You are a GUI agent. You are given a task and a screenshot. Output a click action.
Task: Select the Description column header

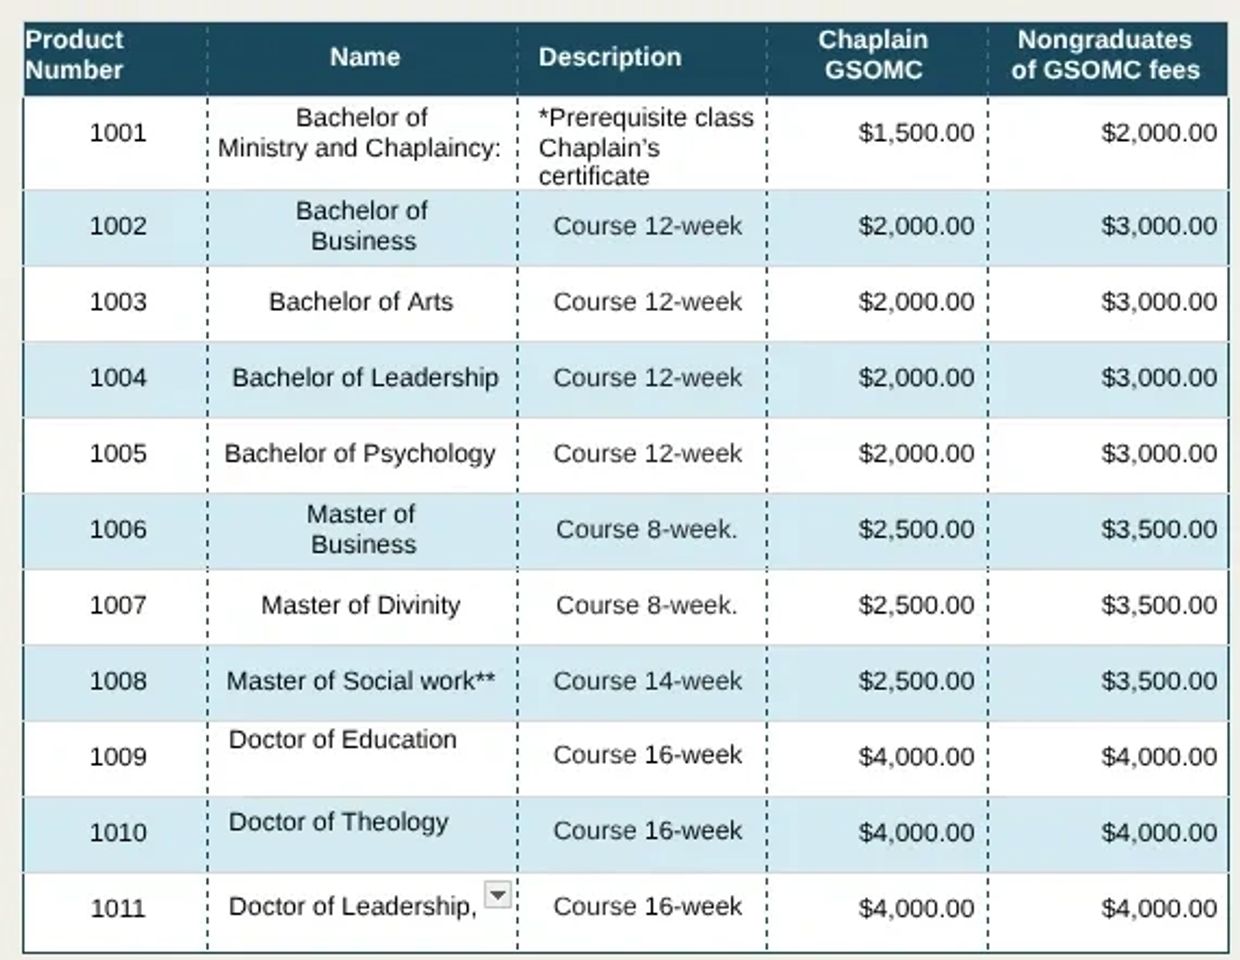point(609,57)
